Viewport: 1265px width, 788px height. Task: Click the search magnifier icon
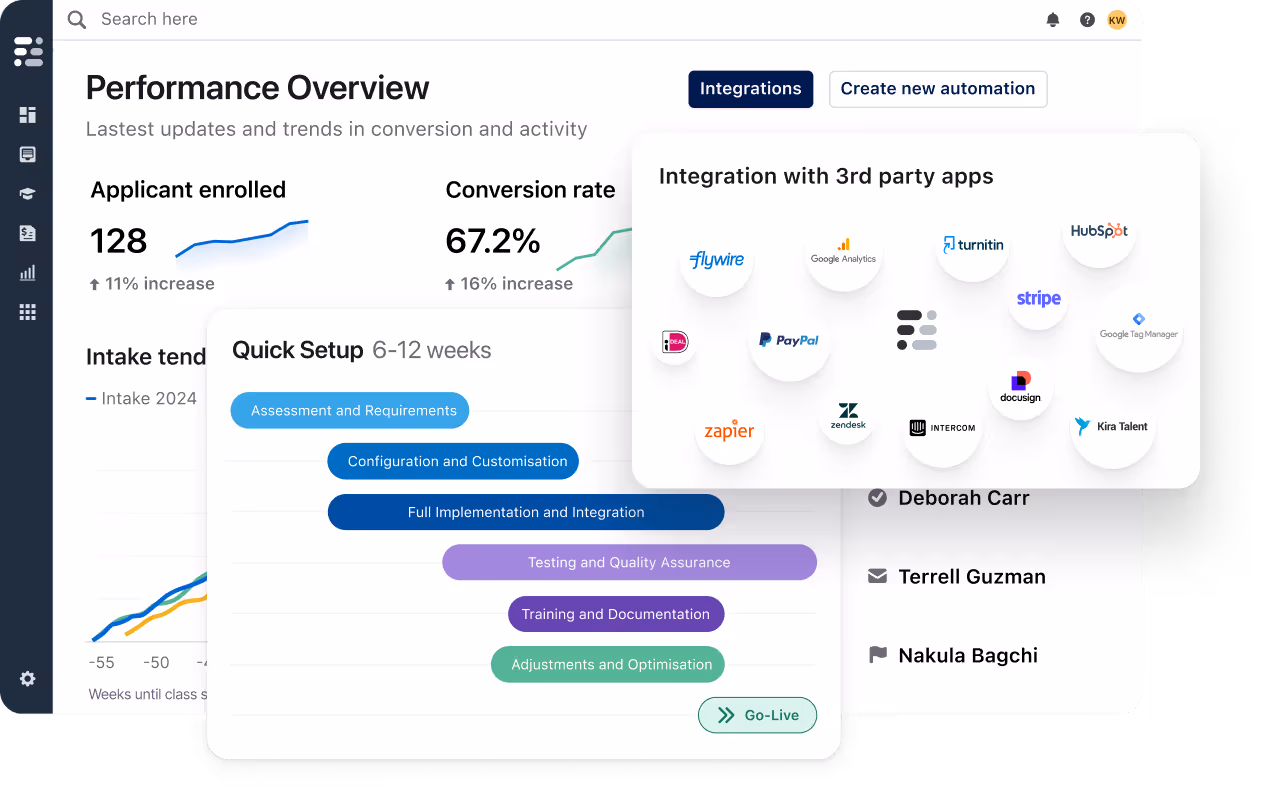coord(76,19)
